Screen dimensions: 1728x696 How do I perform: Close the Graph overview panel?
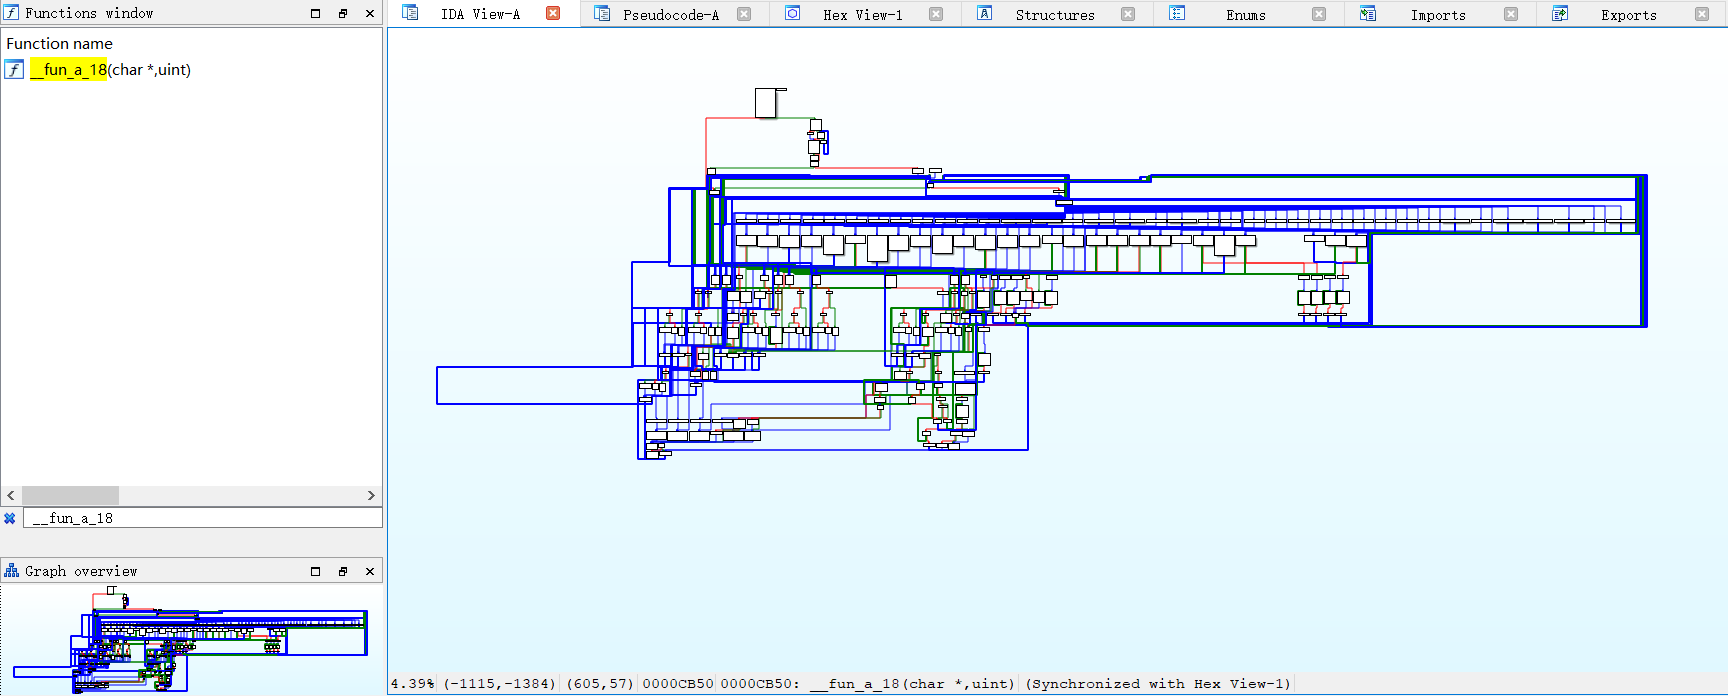tap(370, 571)
